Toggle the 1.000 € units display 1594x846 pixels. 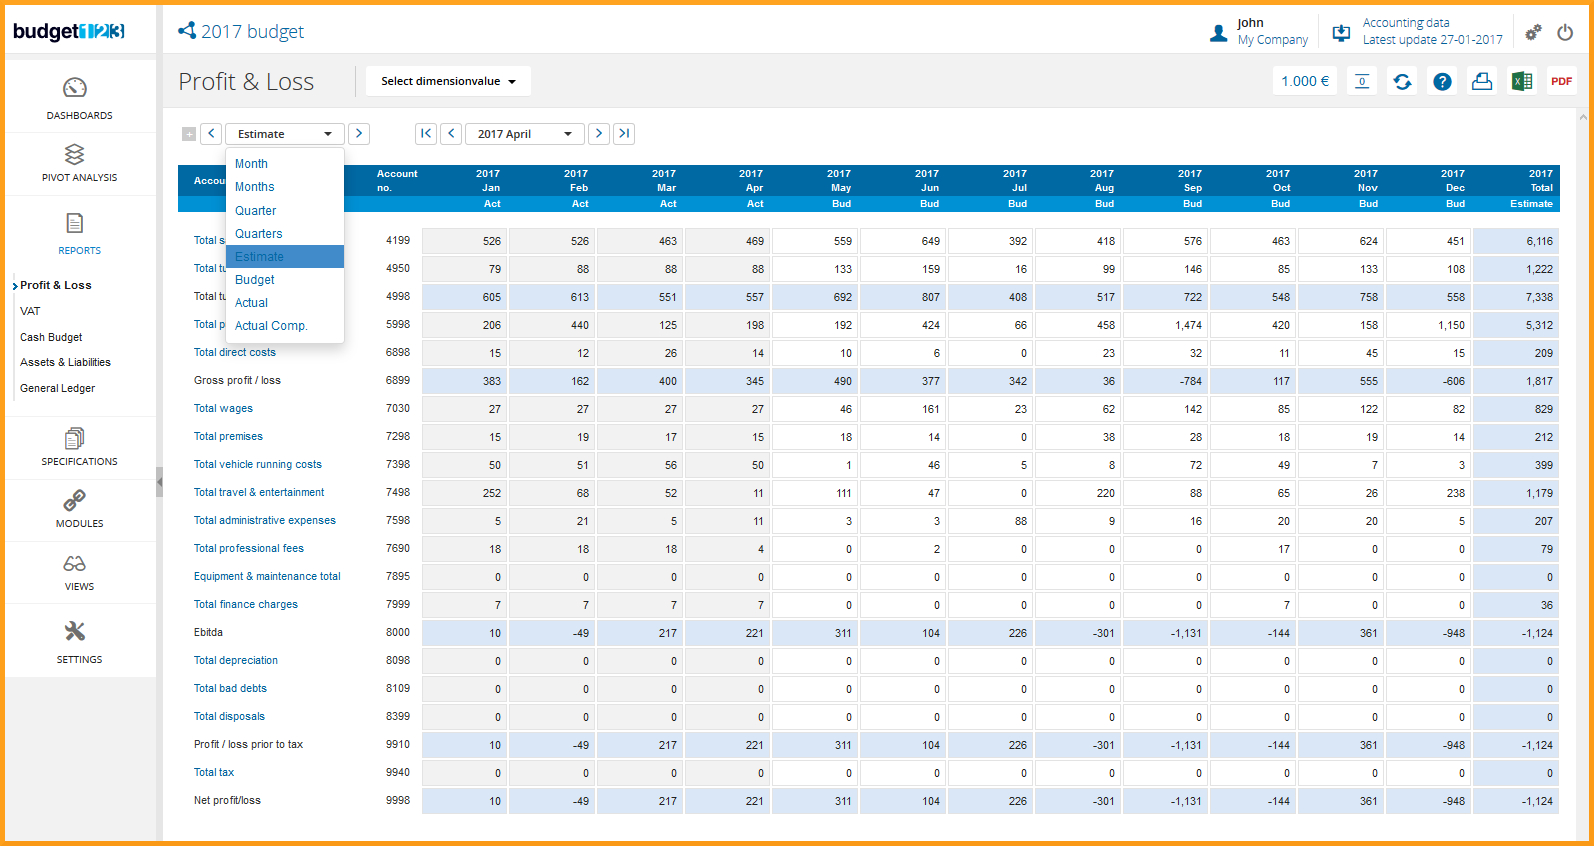click(1305, 82)
